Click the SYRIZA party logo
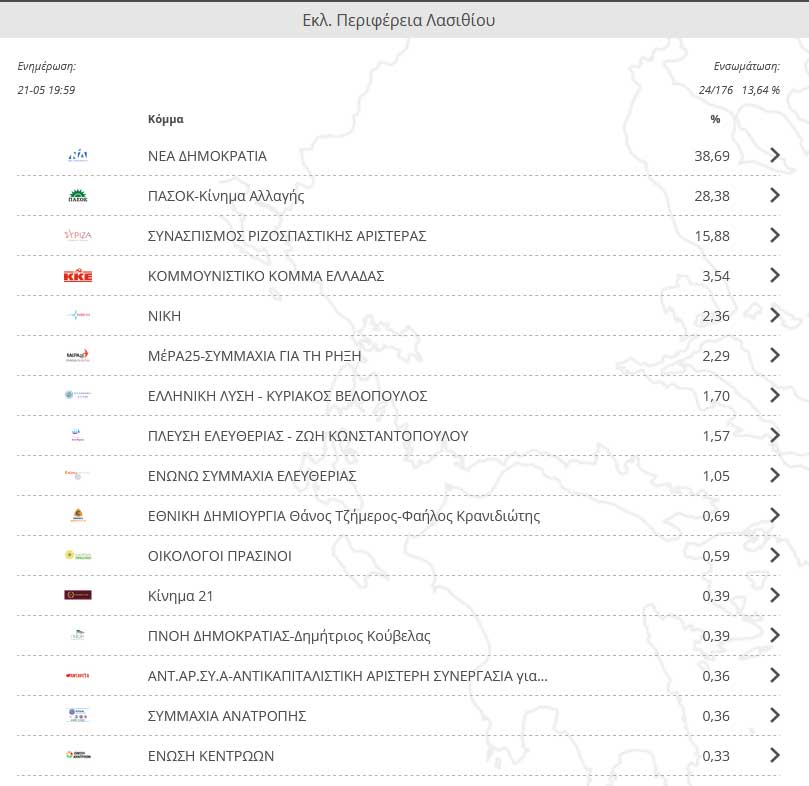The height and width of the screenshot is (786, 809). tap(78, 235)
